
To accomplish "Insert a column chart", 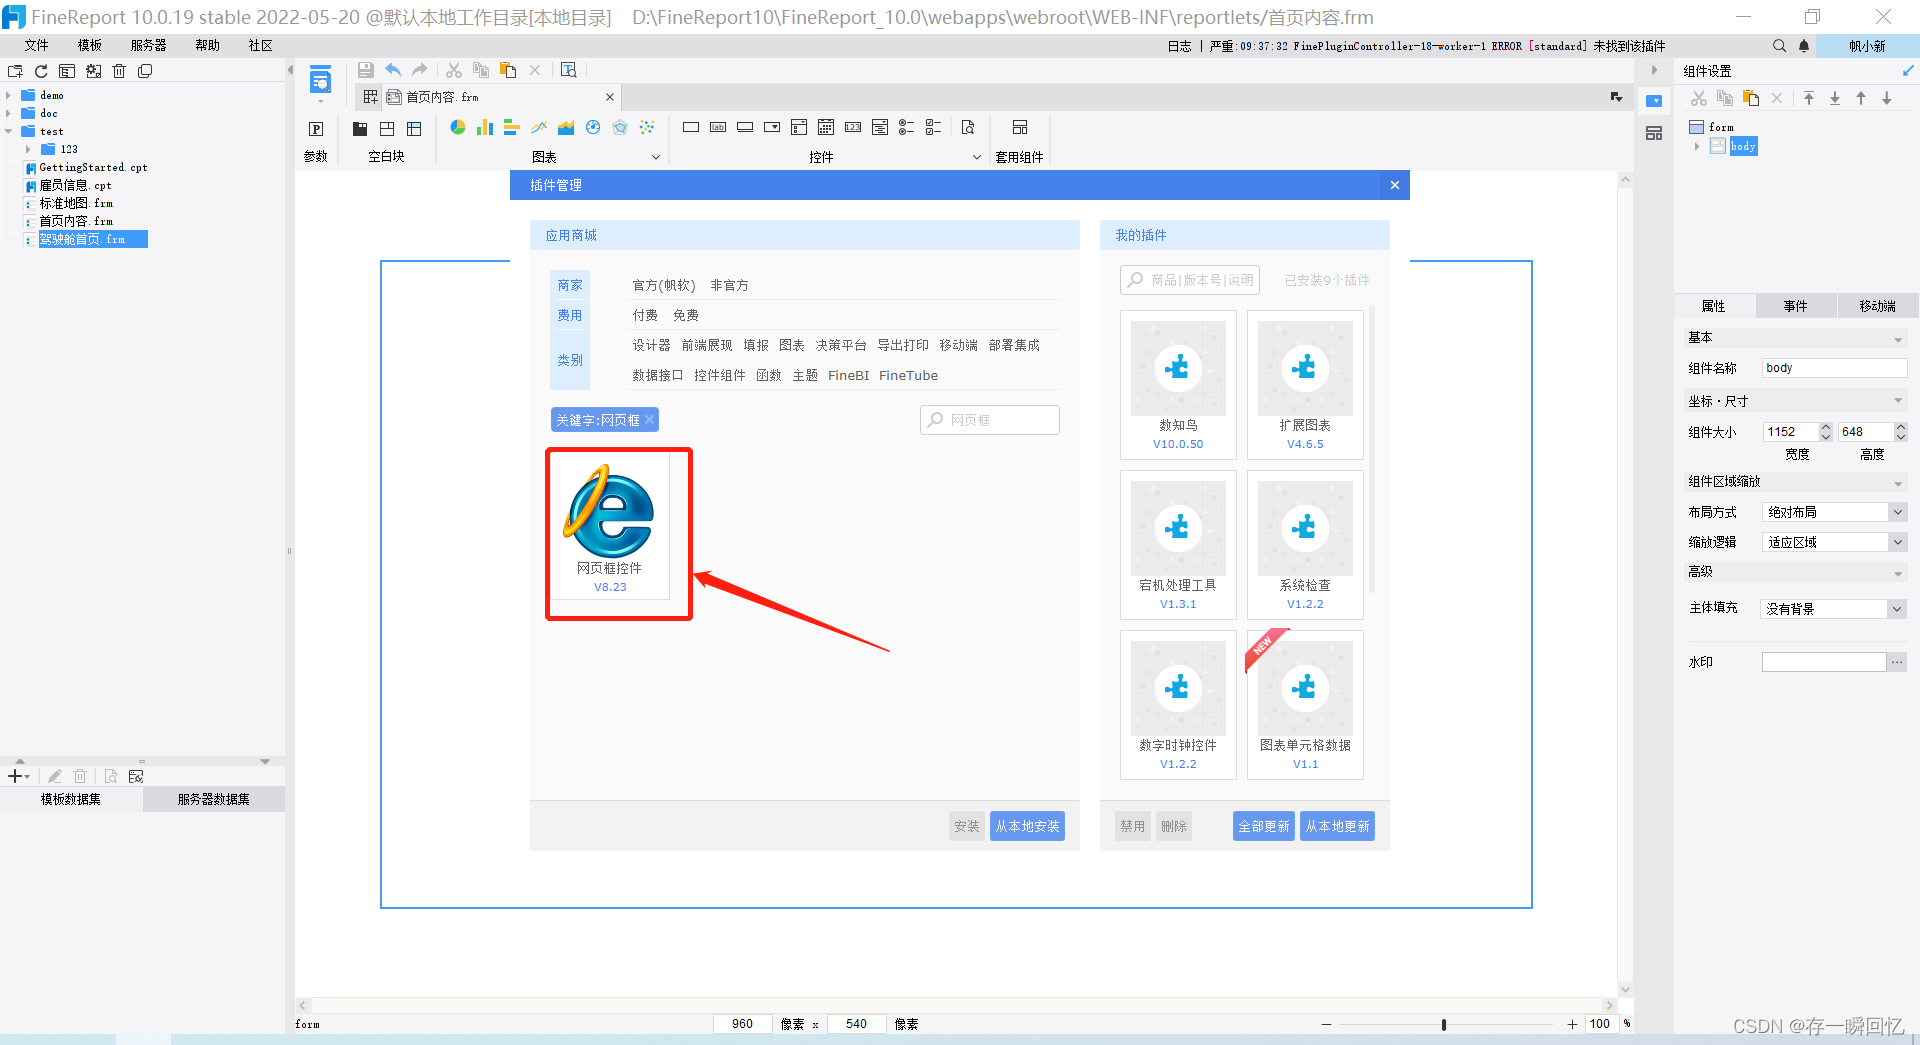I will click(485, 127).
